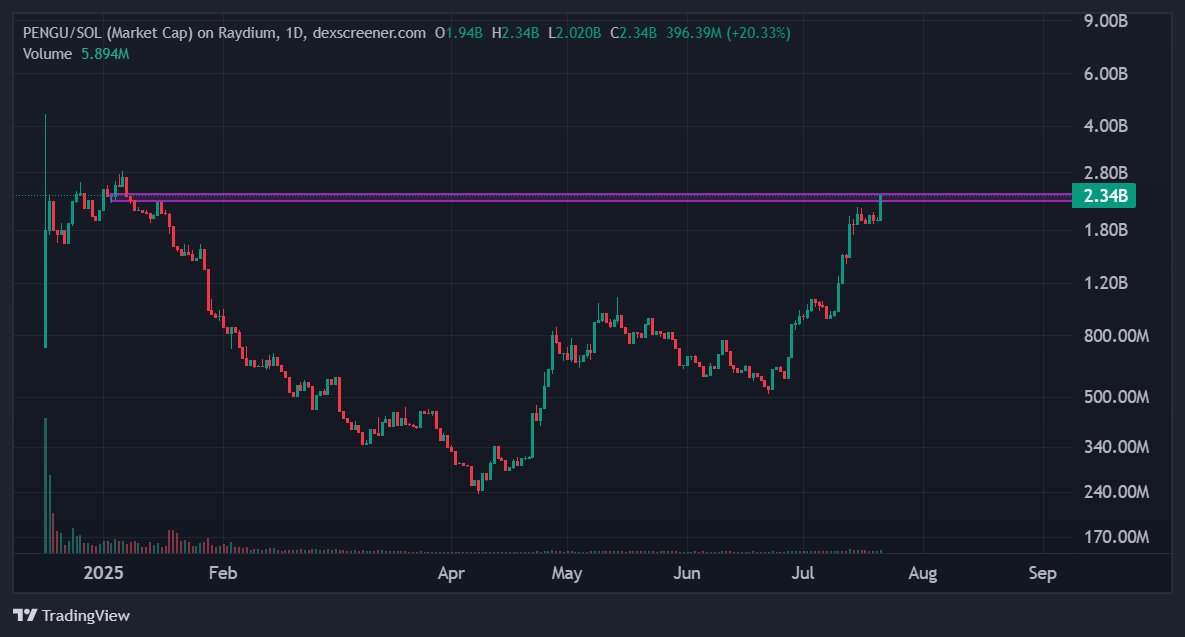Image resolution: width=1185 pixels, height=637 pixels.
Task: Click the latest green candle at resistance
Action: click(880, 208)
